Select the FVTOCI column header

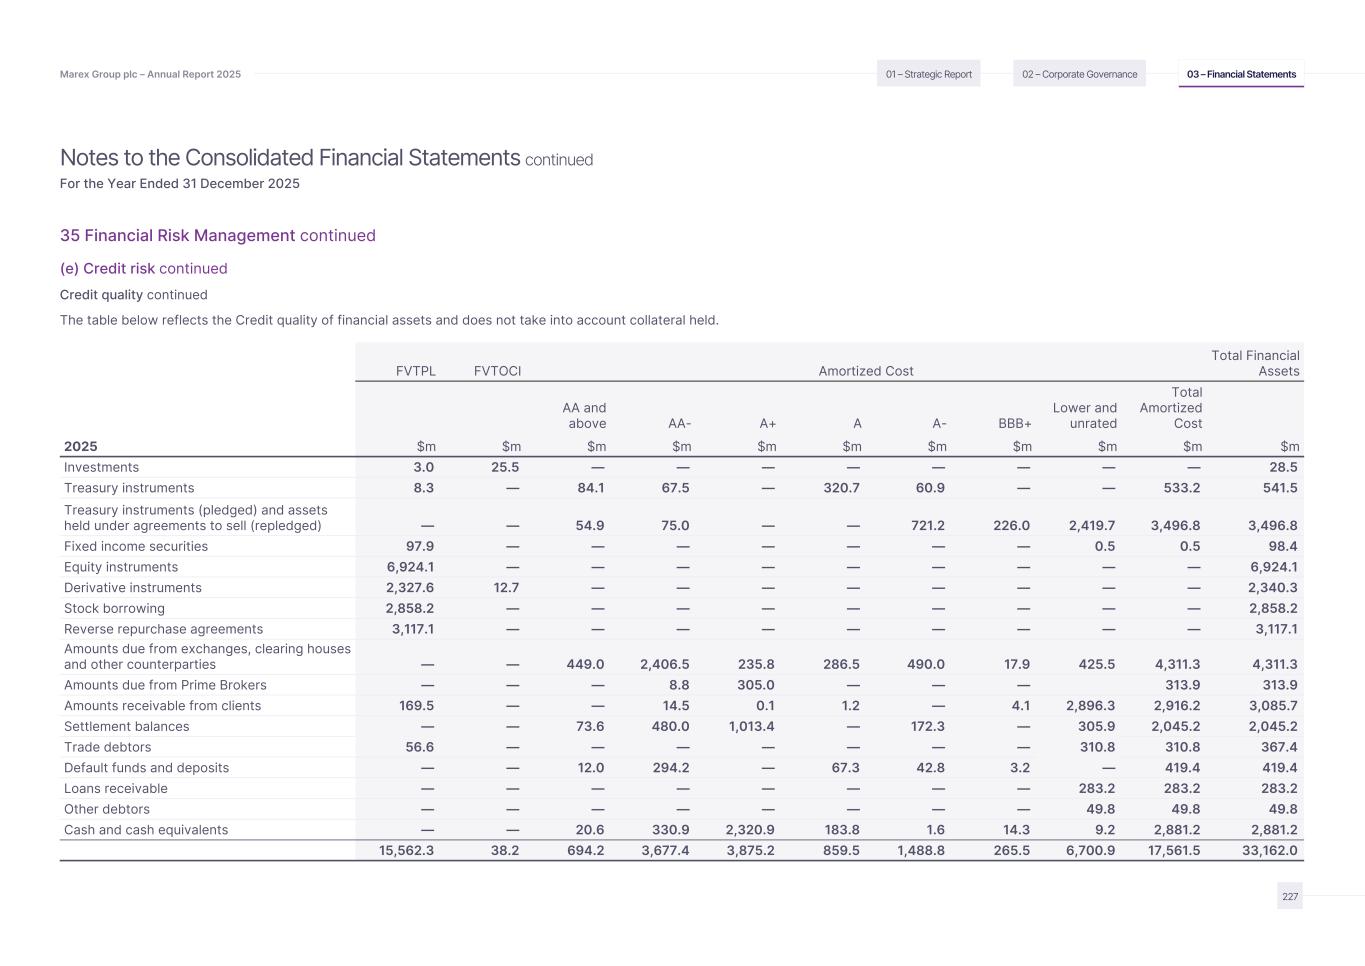(497, 371)
